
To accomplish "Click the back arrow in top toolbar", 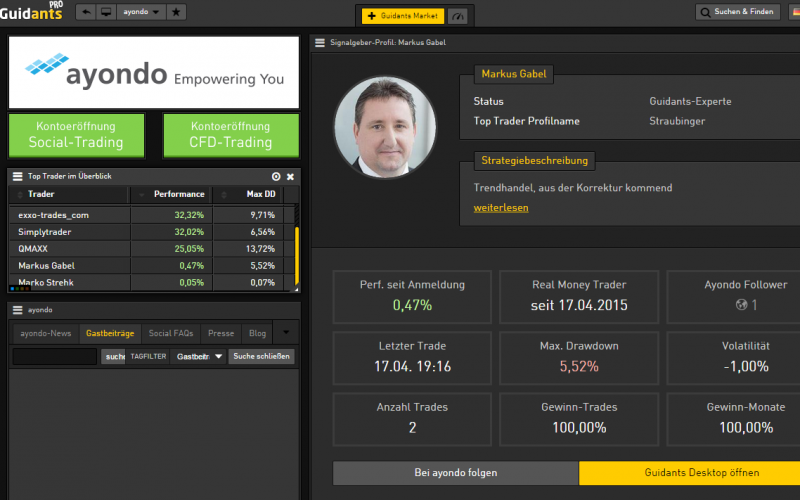I will tap(85, 12).
